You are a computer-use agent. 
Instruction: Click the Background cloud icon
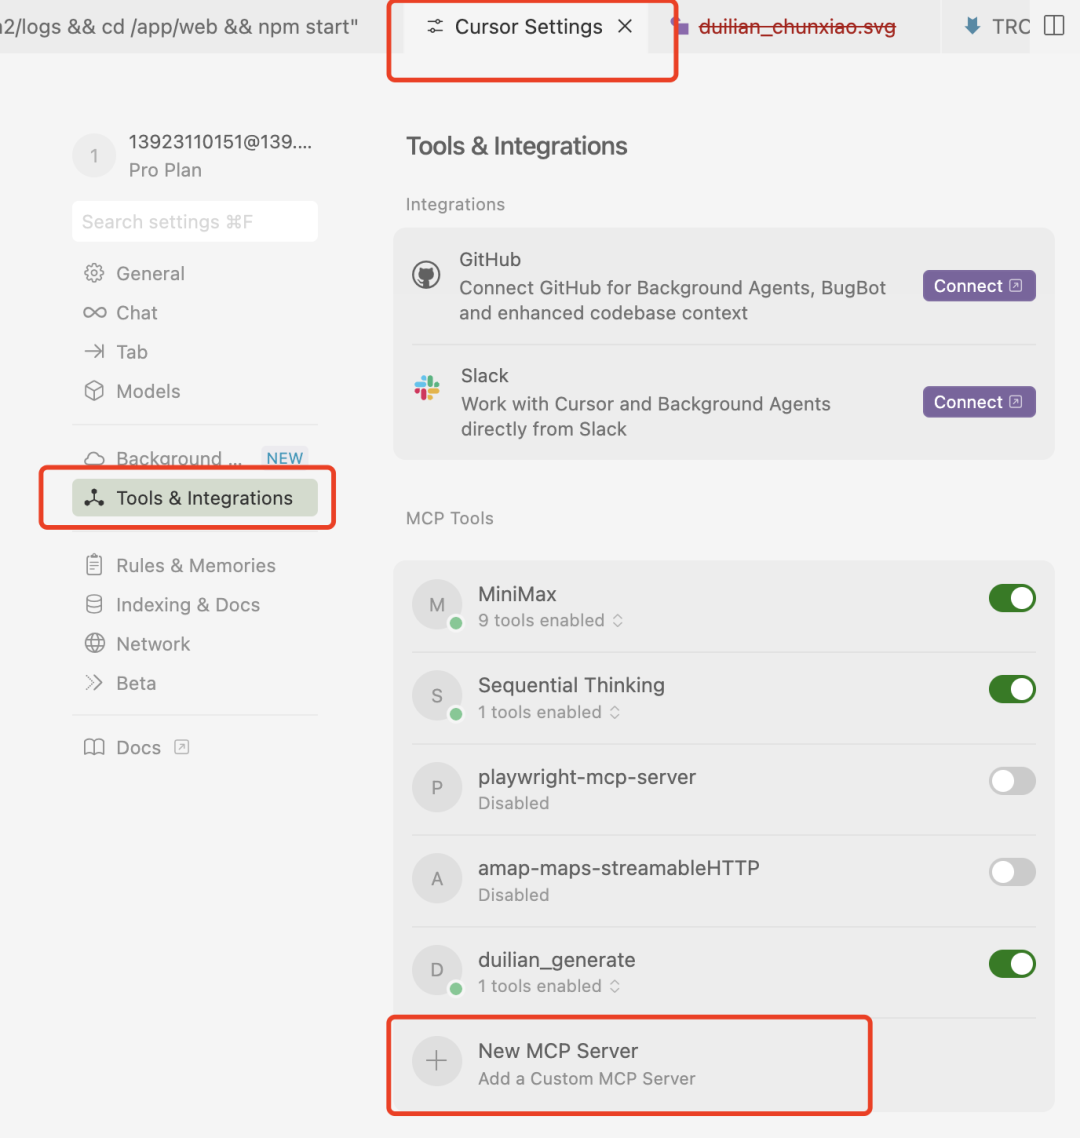pyautogui.click(x=94, y=458)
